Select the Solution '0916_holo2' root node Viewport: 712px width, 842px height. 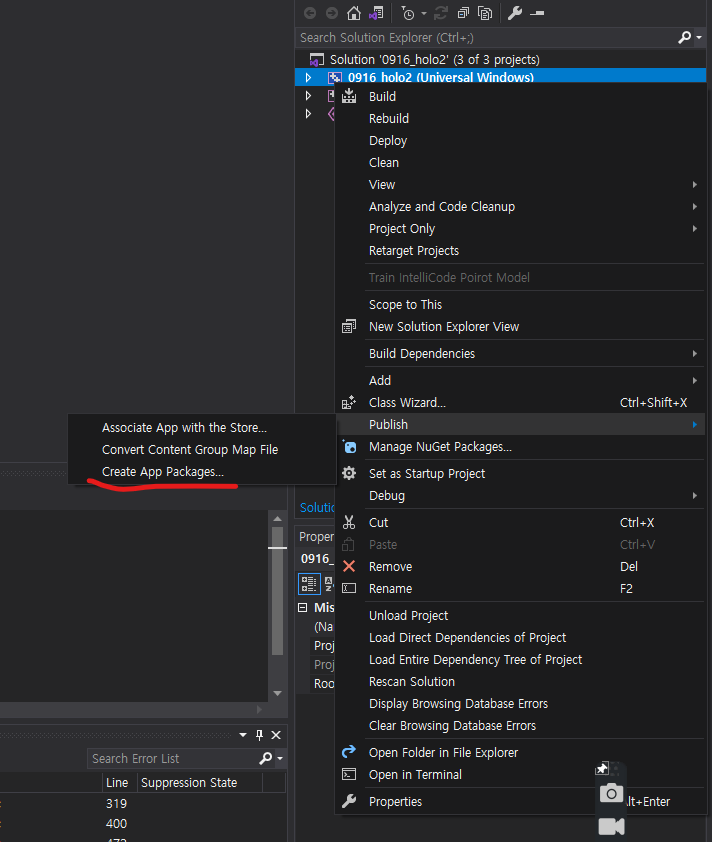click(434, 59)
